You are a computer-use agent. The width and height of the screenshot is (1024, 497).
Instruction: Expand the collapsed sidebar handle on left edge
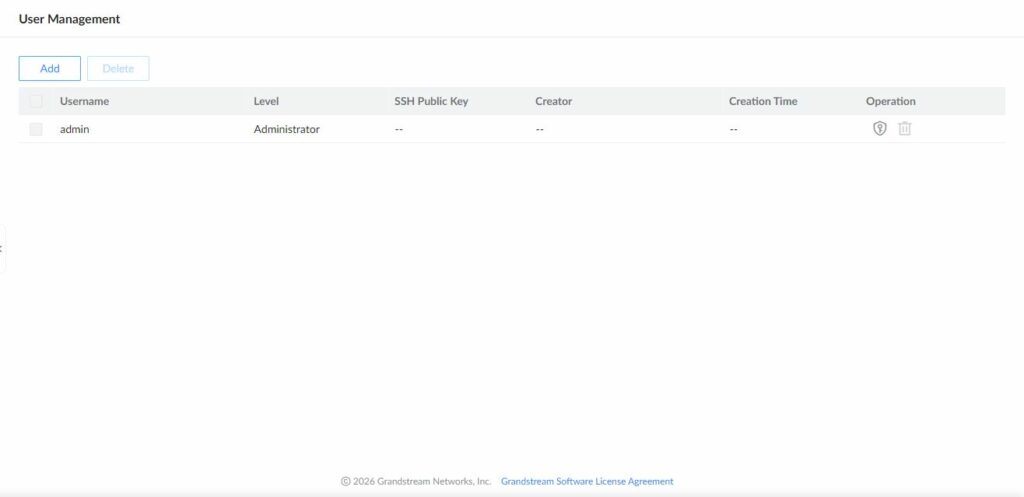click(3, 249)
